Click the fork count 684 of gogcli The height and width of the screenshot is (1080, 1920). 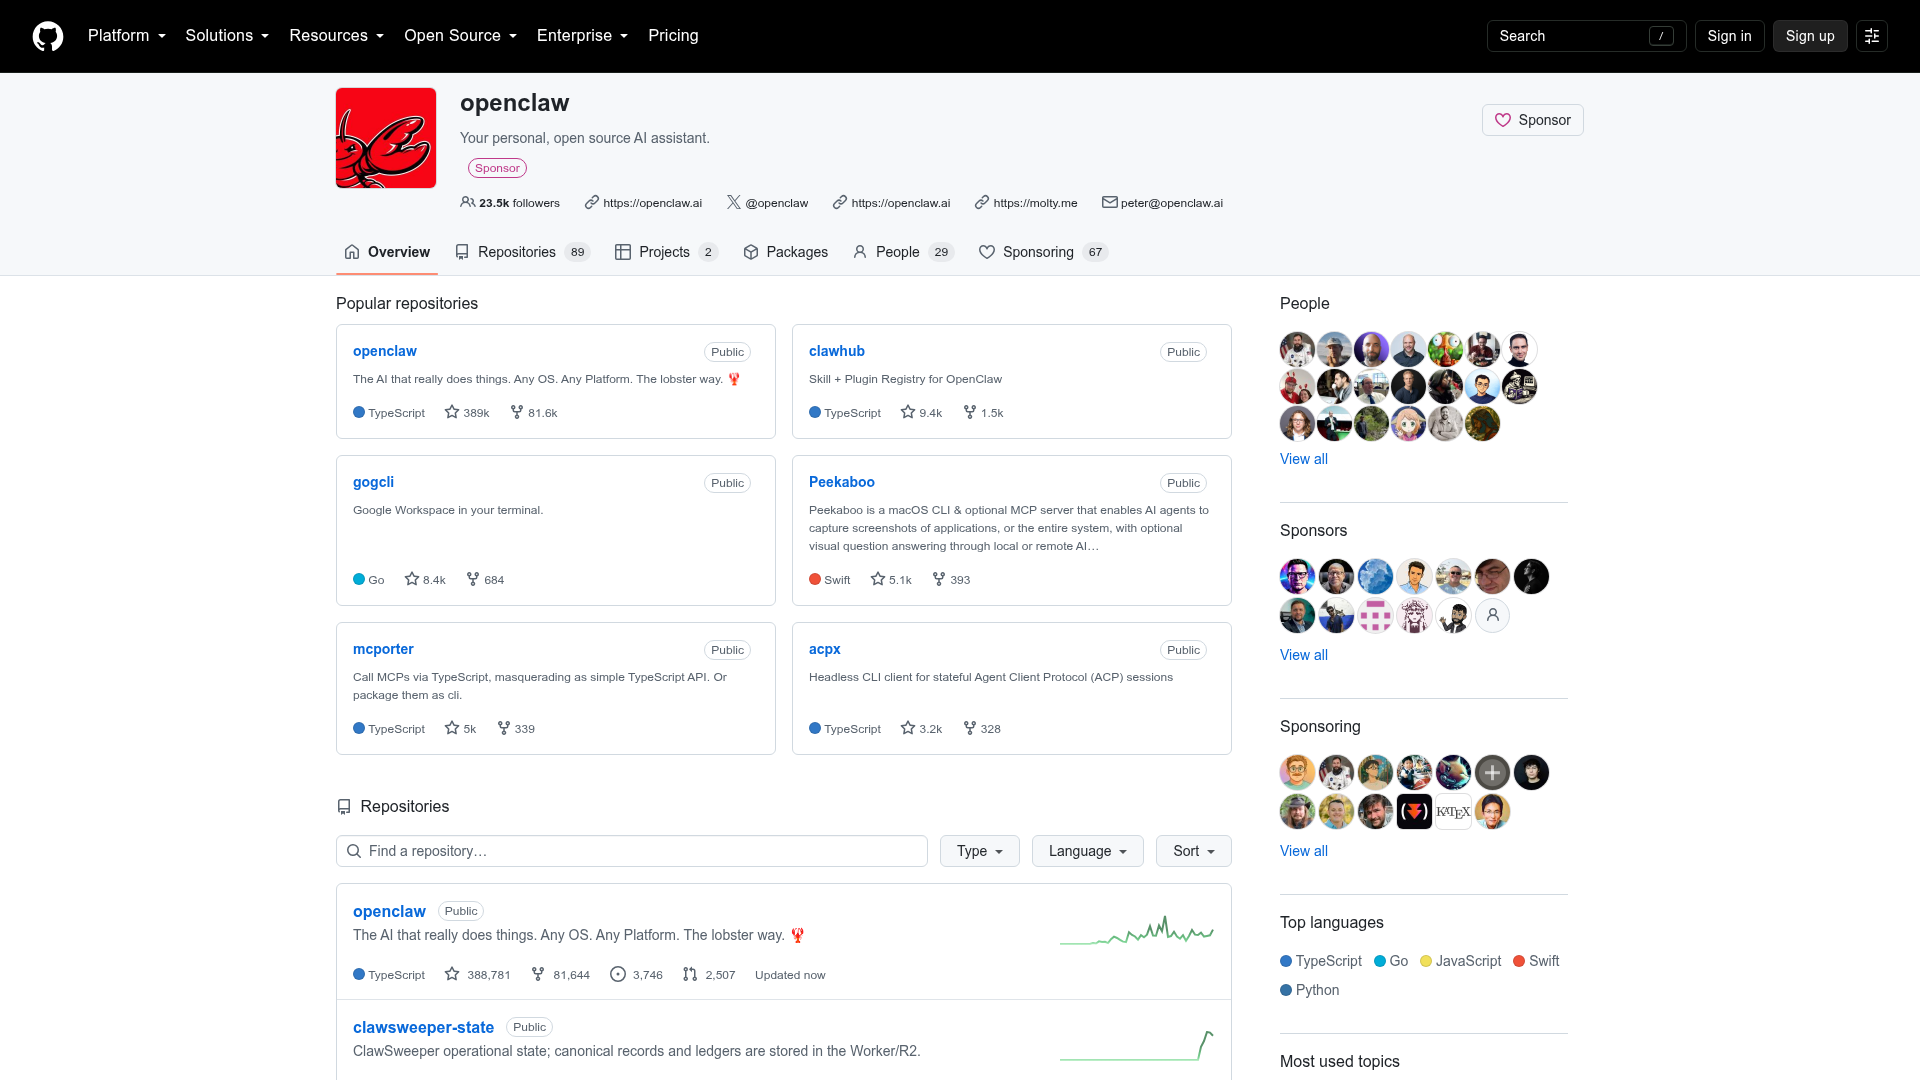pos(485,579)
